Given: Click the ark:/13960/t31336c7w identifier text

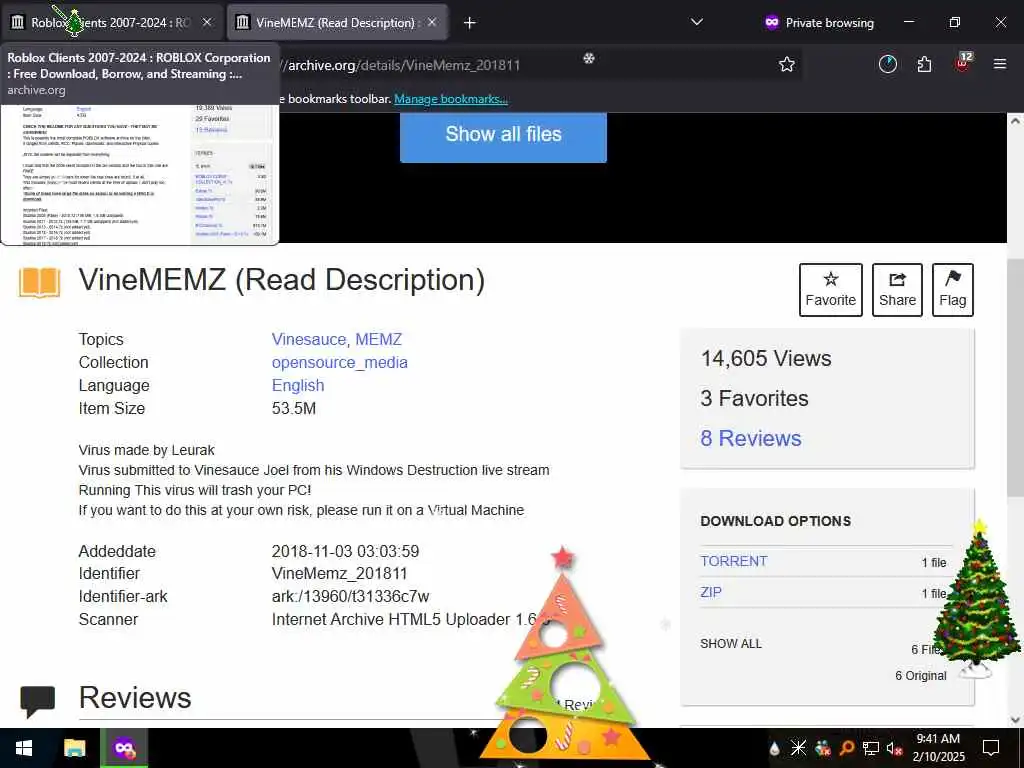Looking at the screenshot, I should point(351,596).
